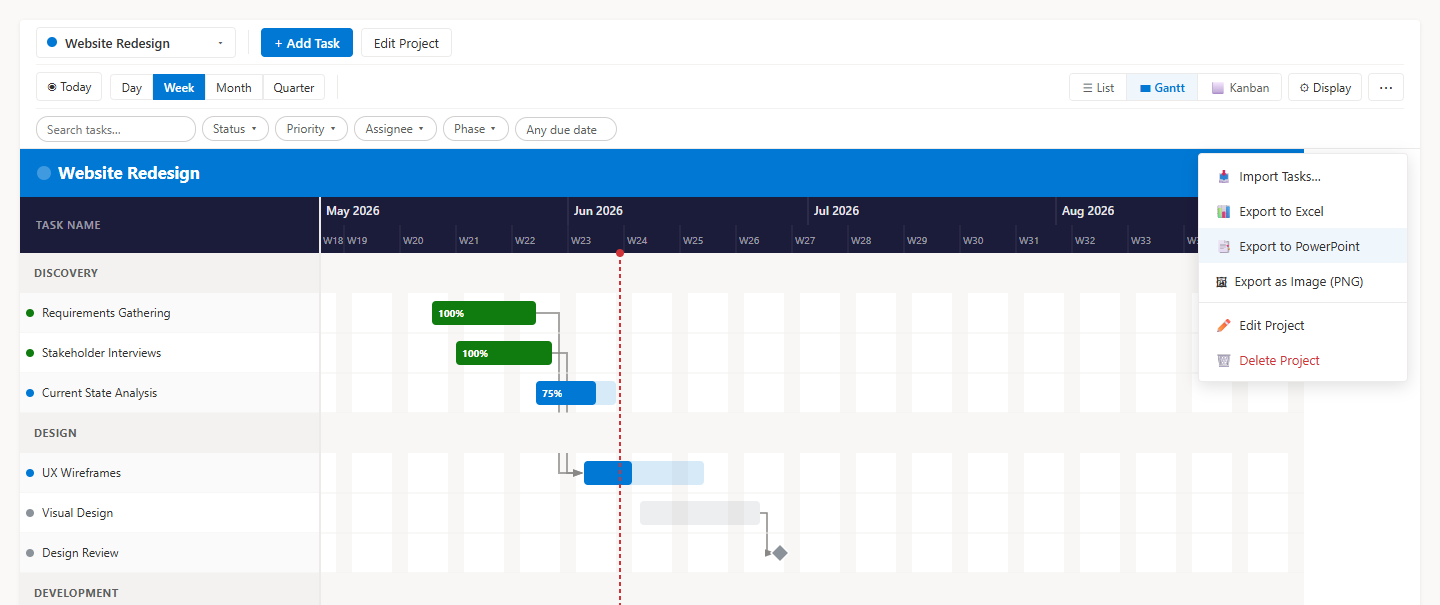Click the gray Visual Design Gantt bar
Screen dimensions: 1440x605
[x=700, y=513]
